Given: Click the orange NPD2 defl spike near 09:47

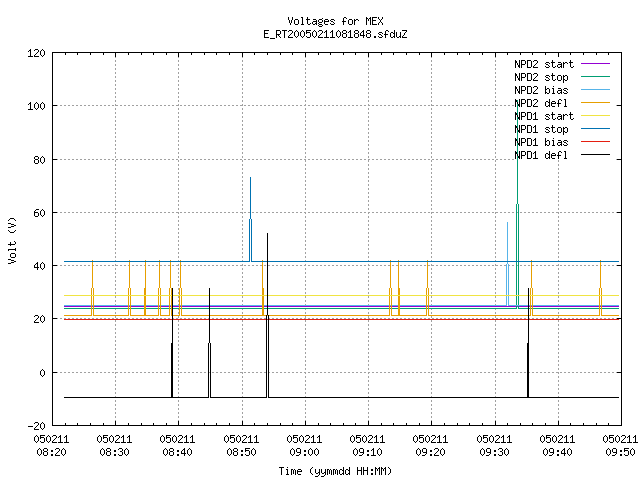Looking at the screenshot, I should click(x=600, y=288).
